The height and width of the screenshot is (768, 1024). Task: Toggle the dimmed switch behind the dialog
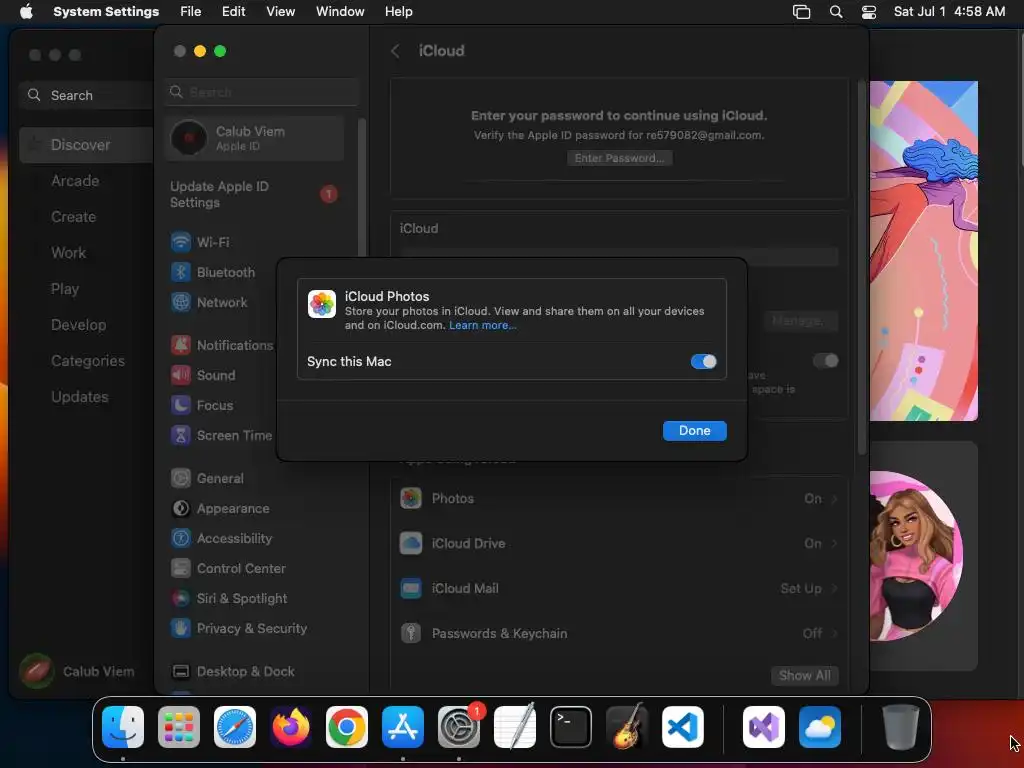[x=825, y=361]
